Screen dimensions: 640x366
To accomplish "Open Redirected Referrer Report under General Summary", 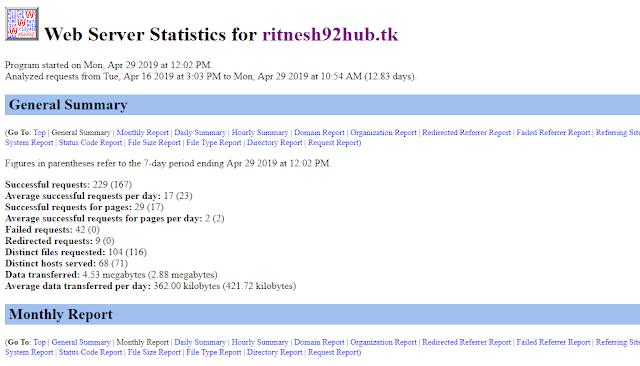I will (x=466, y=133).
